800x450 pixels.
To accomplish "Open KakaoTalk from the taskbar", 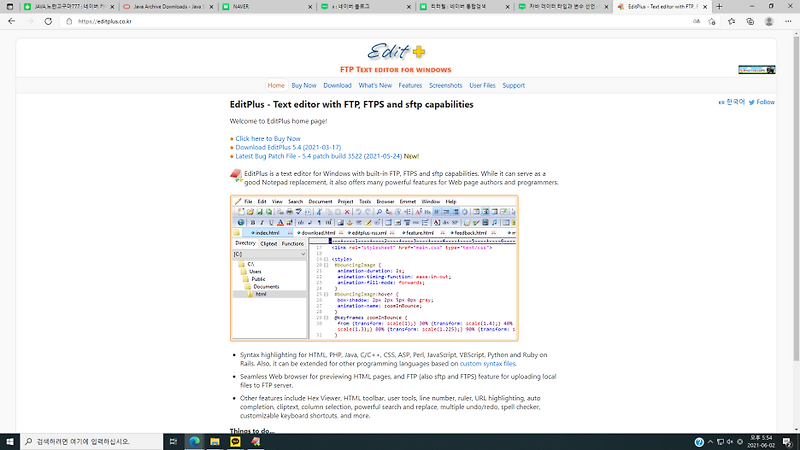I will point(235,442).
